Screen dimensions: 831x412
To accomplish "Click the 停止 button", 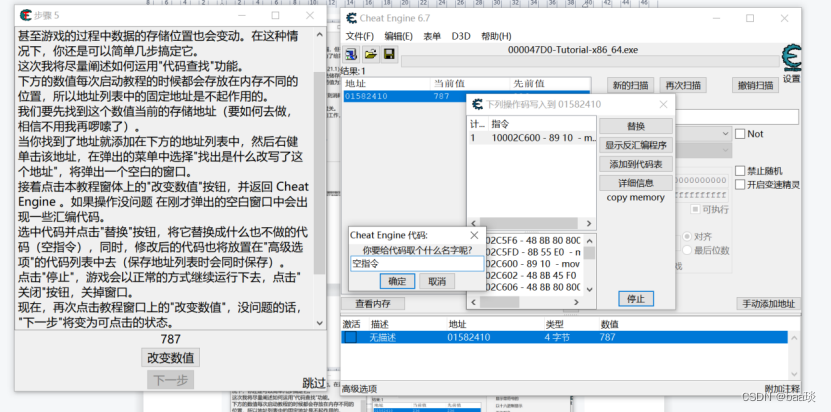I will pyautogui.click(x=636, y=299).
